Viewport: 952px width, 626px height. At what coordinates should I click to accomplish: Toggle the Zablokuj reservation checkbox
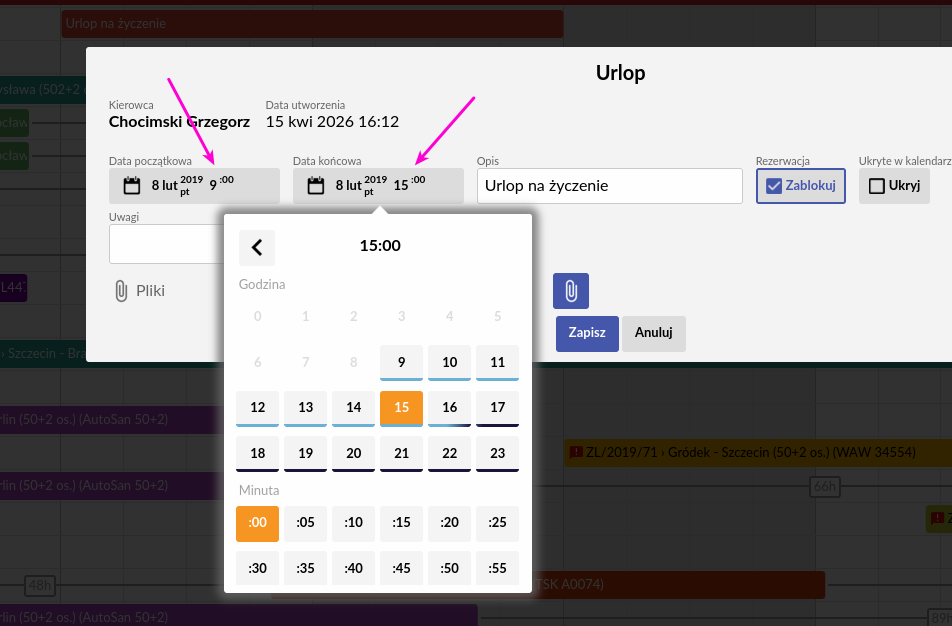coord(773,186)
